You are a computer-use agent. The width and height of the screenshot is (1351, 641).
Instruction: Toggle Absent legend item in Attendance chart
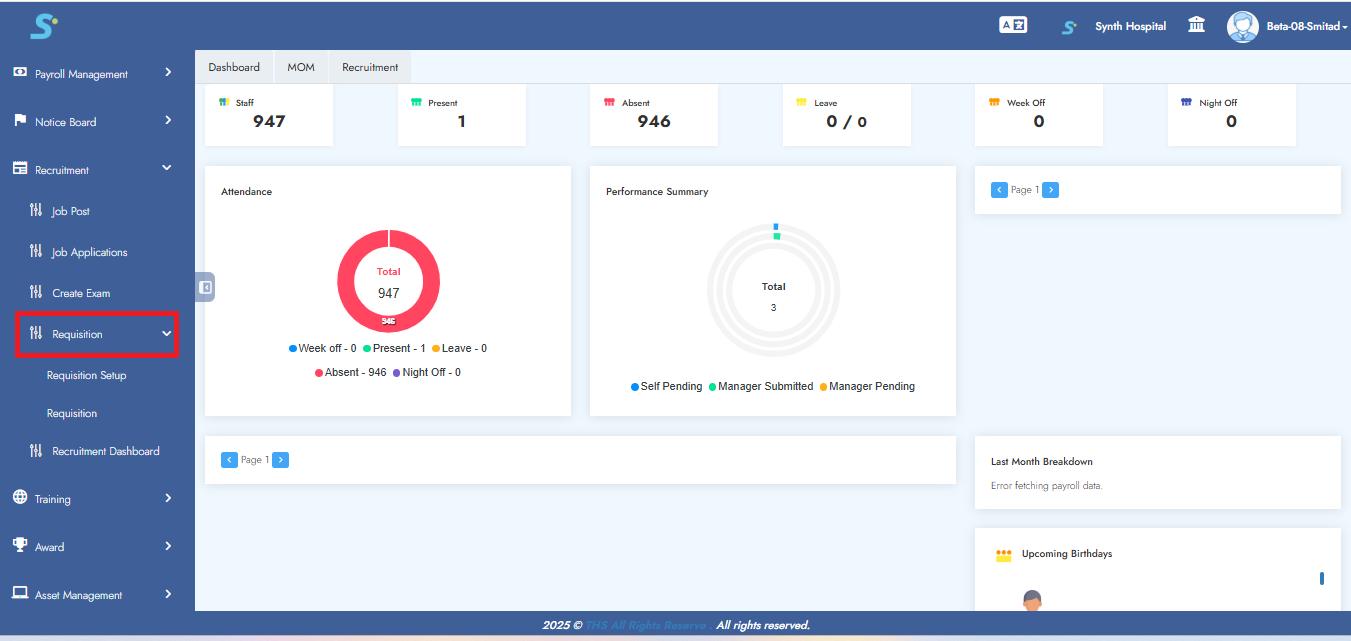click(x=350, y=372)
